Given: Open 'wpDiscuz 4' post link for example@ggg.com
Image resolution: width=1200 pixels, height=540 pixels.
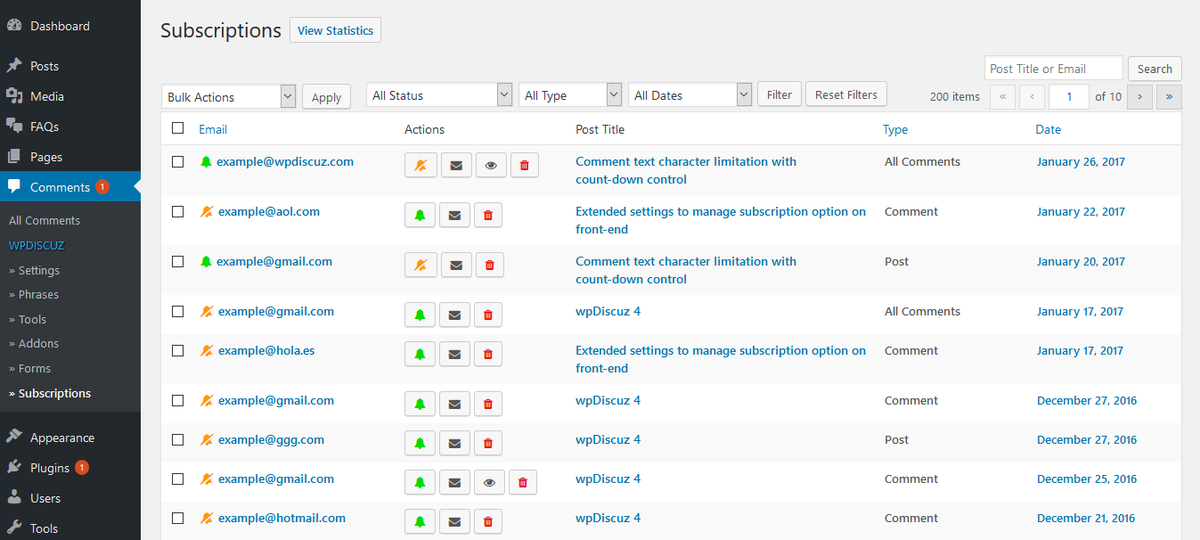Looking at the screenshot, I should tap(608, 440).
